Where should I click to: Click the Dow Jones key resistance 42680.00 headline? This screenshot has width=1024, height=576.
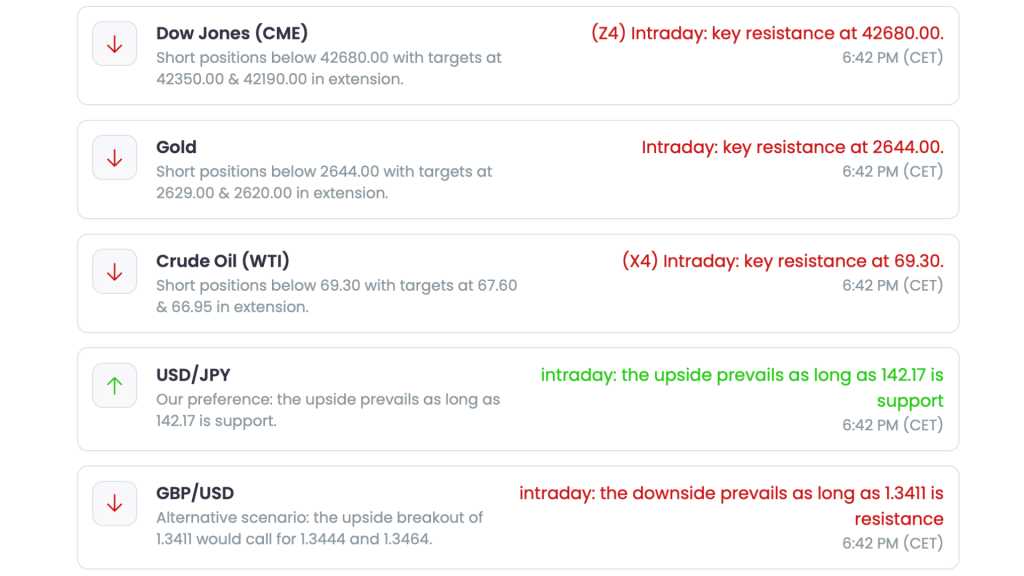[x=767, y=33]
